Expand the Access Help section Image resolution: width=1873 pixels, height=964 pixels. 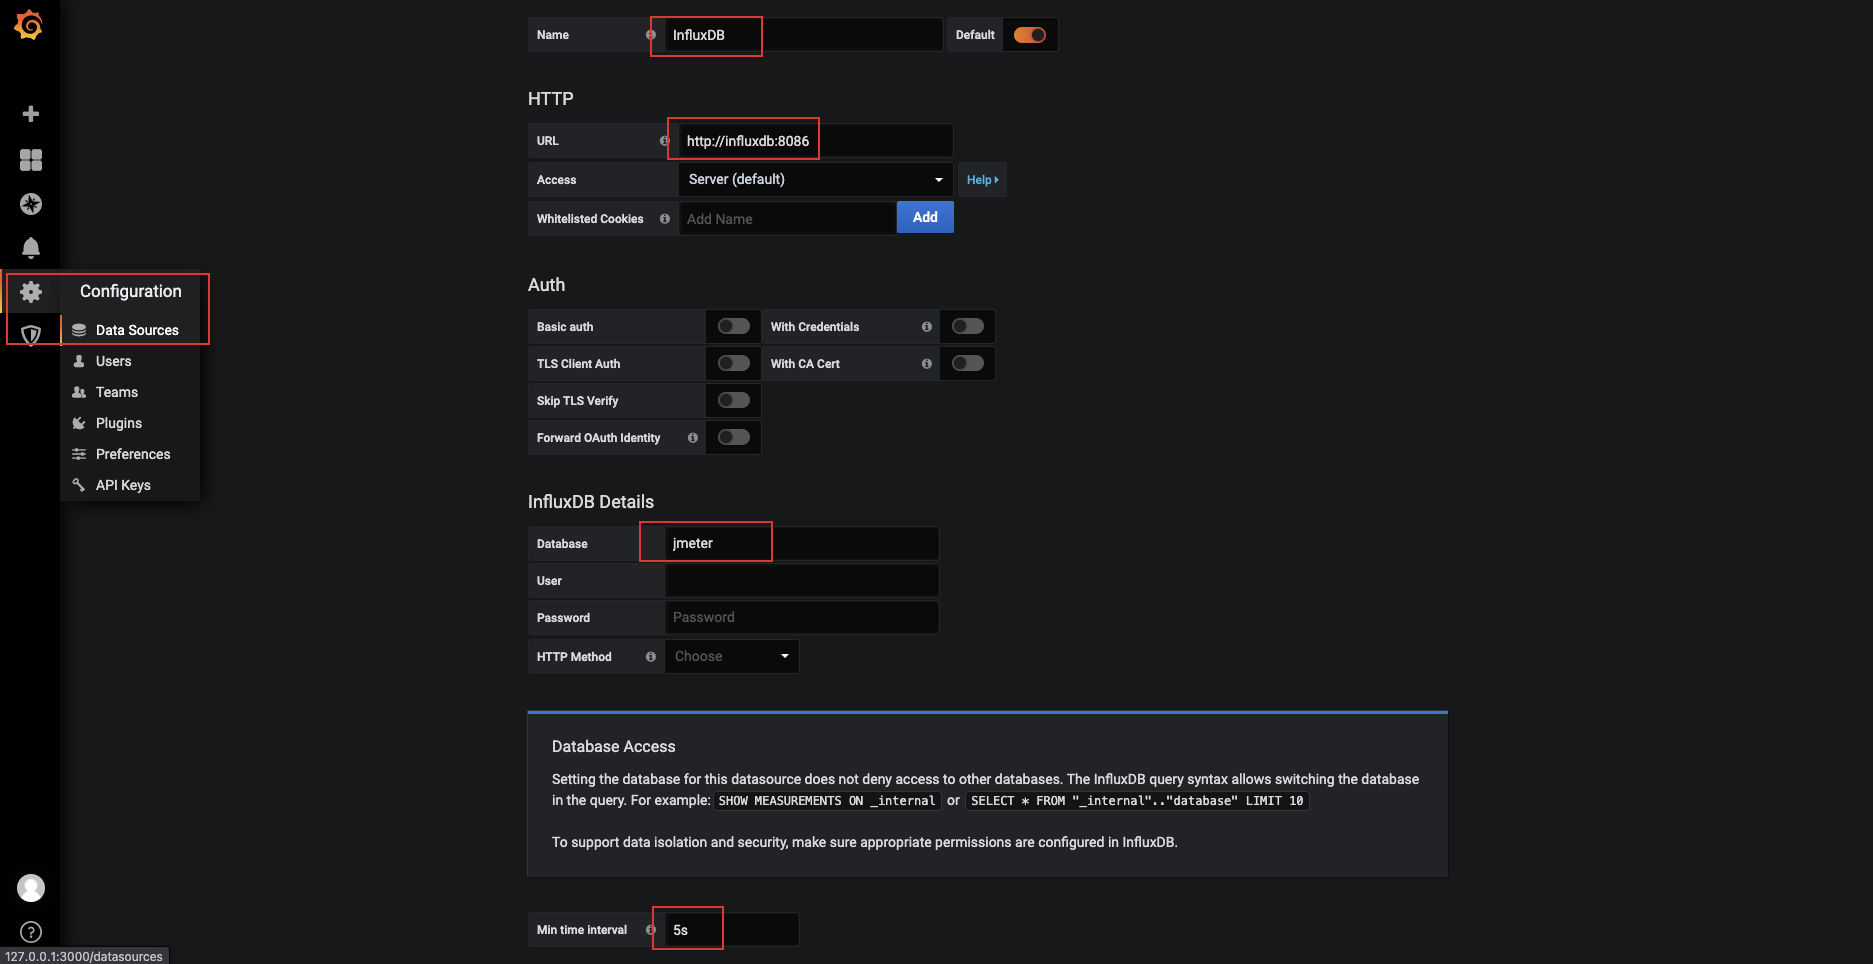[982, 180]
